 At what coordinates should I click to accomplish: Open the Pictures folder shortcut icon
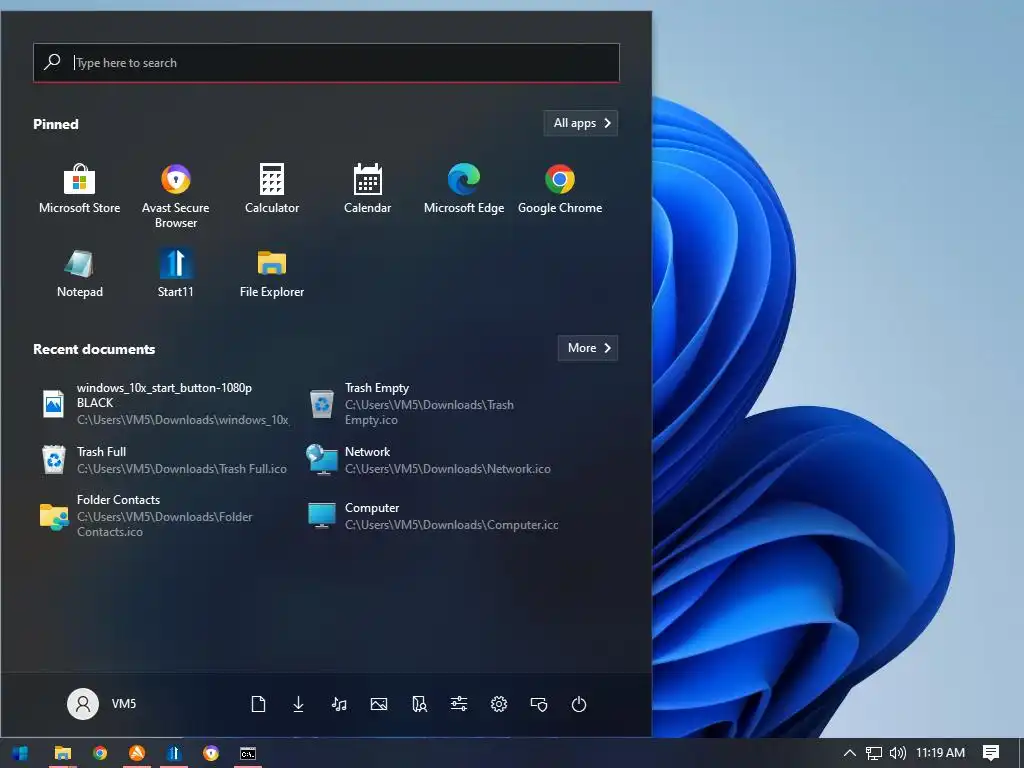tap(379, 704)
